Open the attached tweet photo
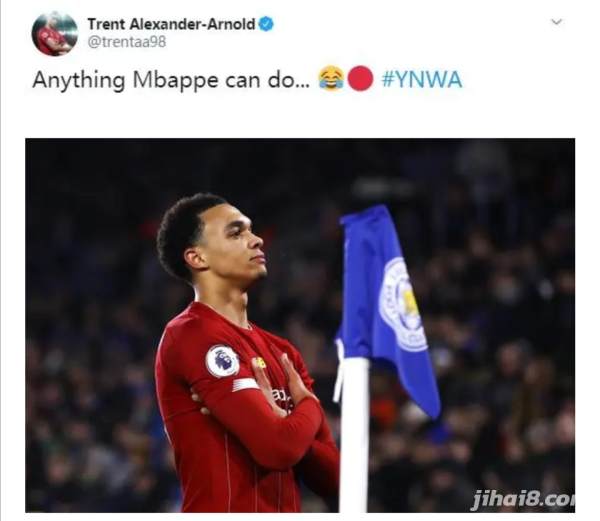 click(x=300, y=325)
